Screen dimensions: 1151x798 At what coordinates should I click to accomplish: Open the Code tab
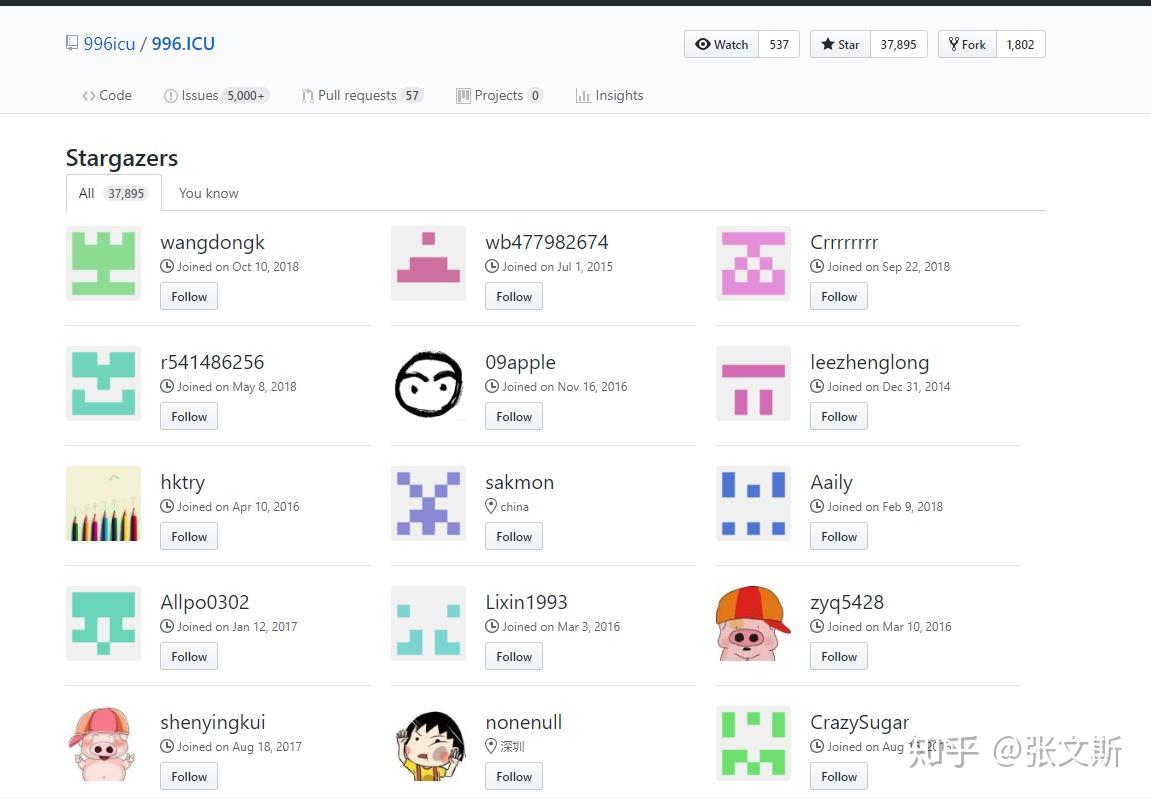[107, 95]
